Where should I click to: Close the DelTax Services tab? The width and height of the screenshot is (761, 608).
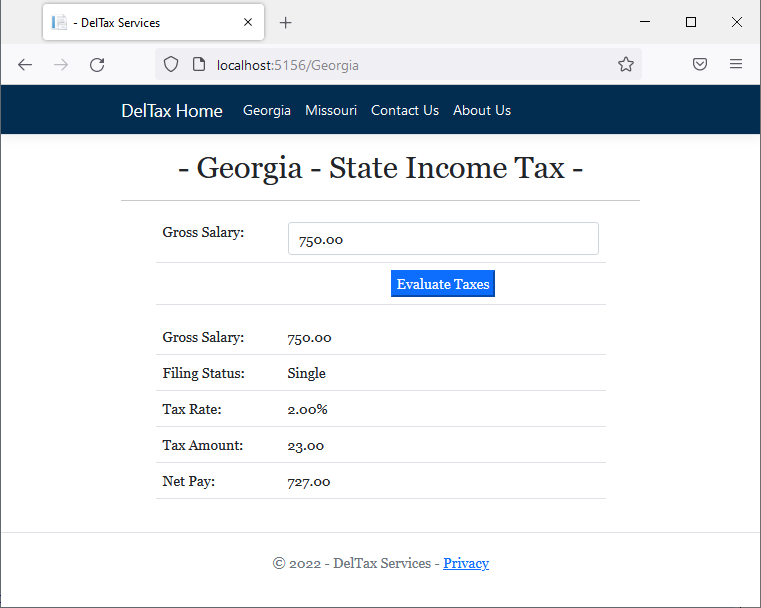(x=248, y=22)
